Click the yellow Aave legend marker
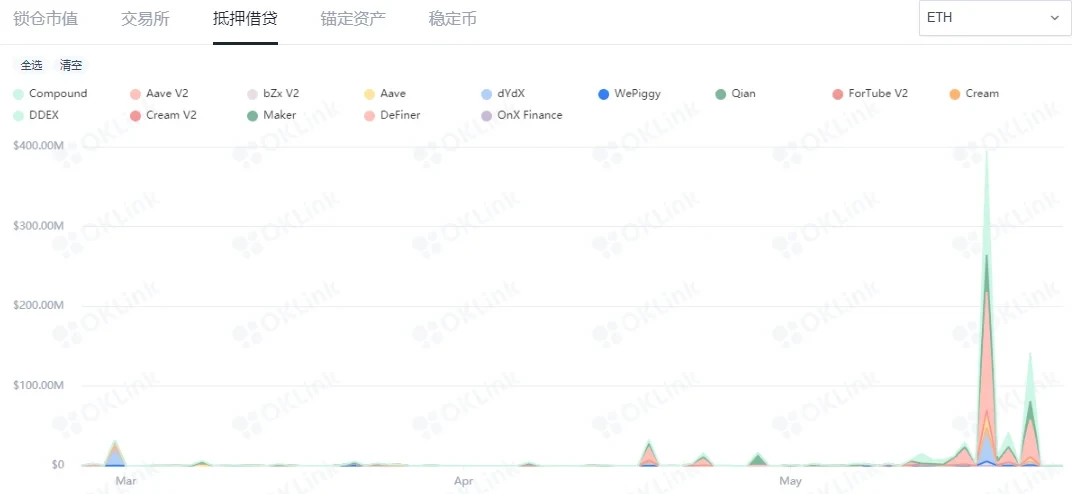The image size is (1072, 494). 370,94
